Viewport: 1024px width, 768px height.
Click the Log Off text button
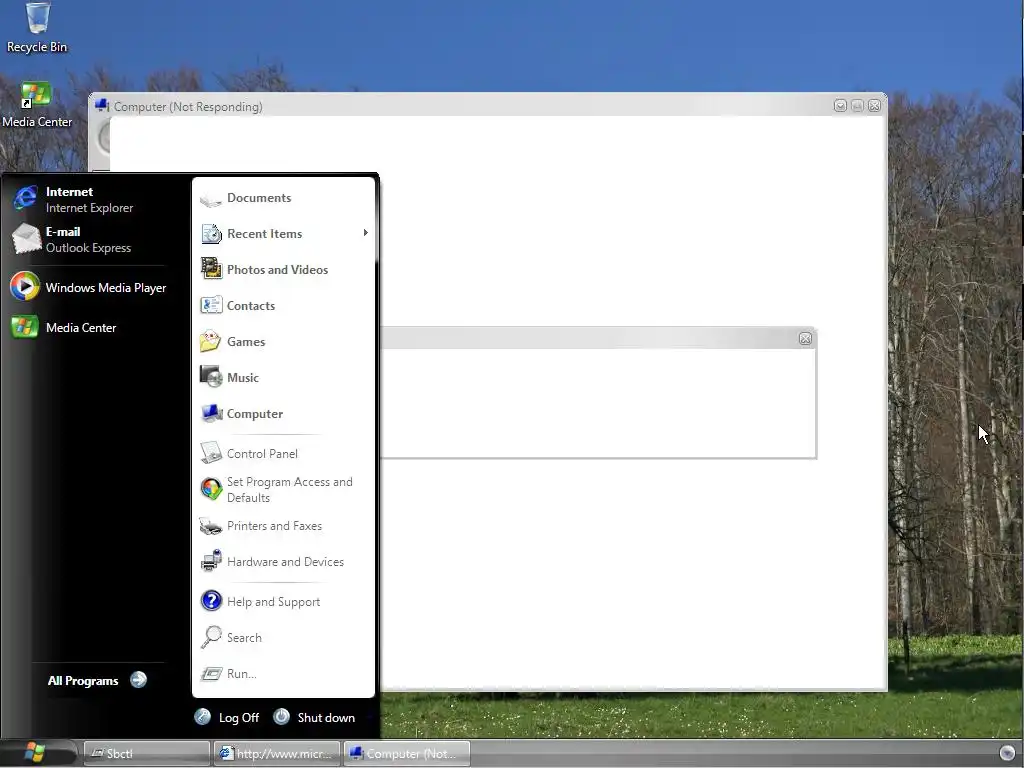click(x=238, y=718)
